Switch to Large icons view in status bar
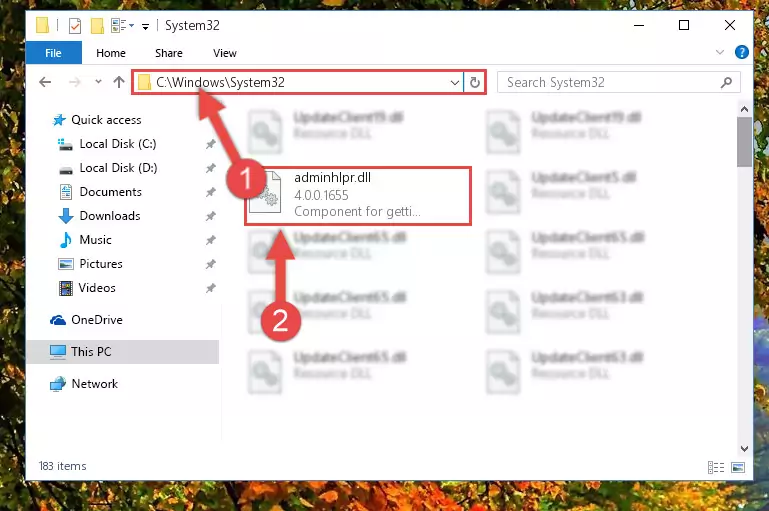 pos(738,467)
